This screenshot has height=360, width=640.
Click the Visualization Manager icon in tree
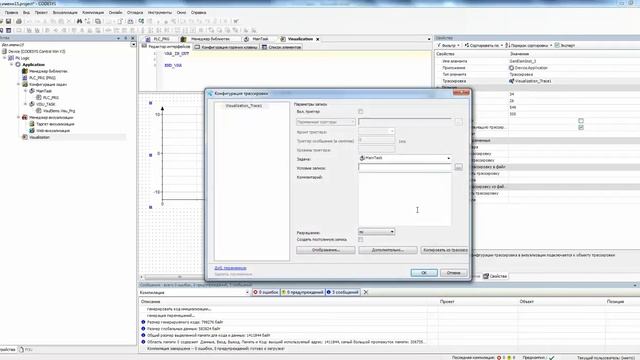click(25, 117)
